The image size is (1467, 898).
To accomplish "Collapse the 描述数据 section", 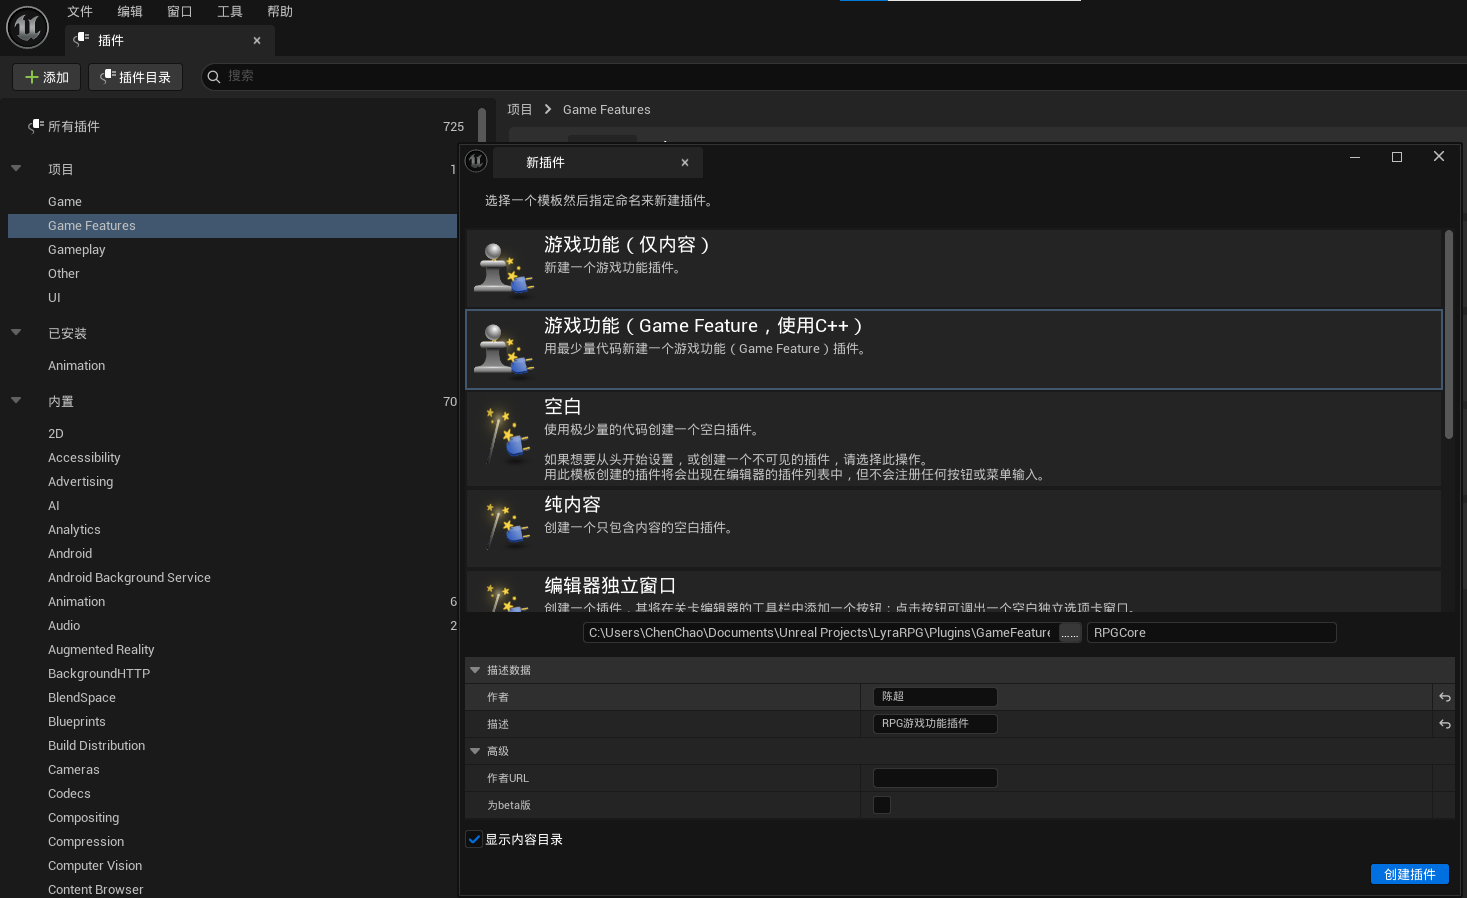I will [x=475, y=670].
